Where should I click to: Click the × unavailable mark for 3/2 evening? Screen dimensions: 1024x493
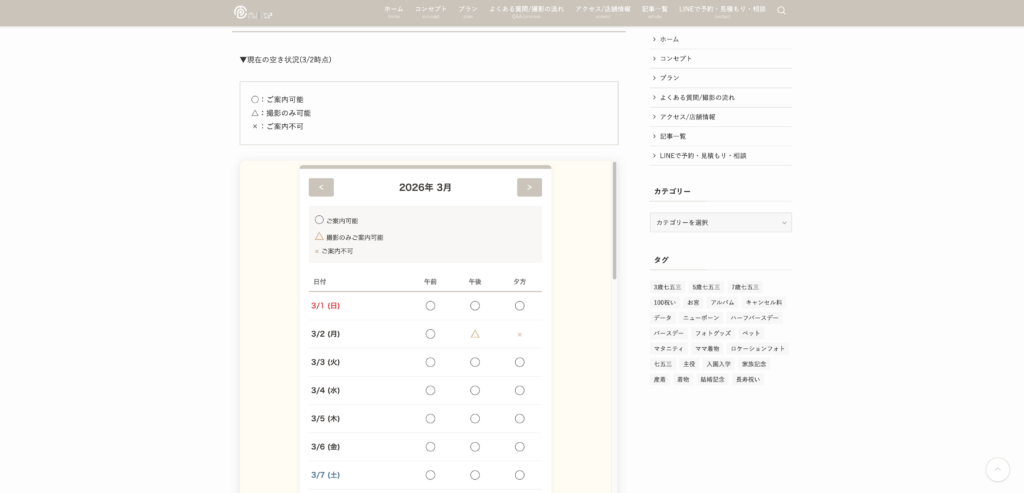point(519,334)
